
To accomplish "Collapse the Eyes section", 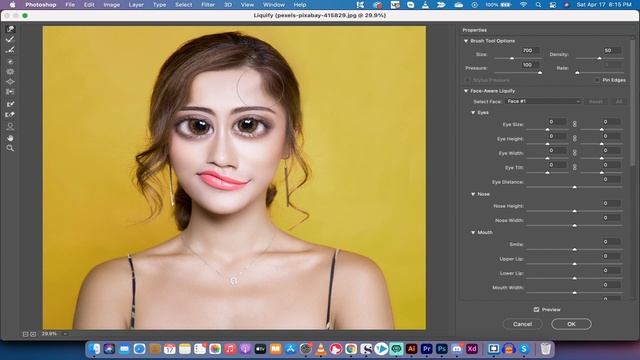I will click(x=473, y=112).
